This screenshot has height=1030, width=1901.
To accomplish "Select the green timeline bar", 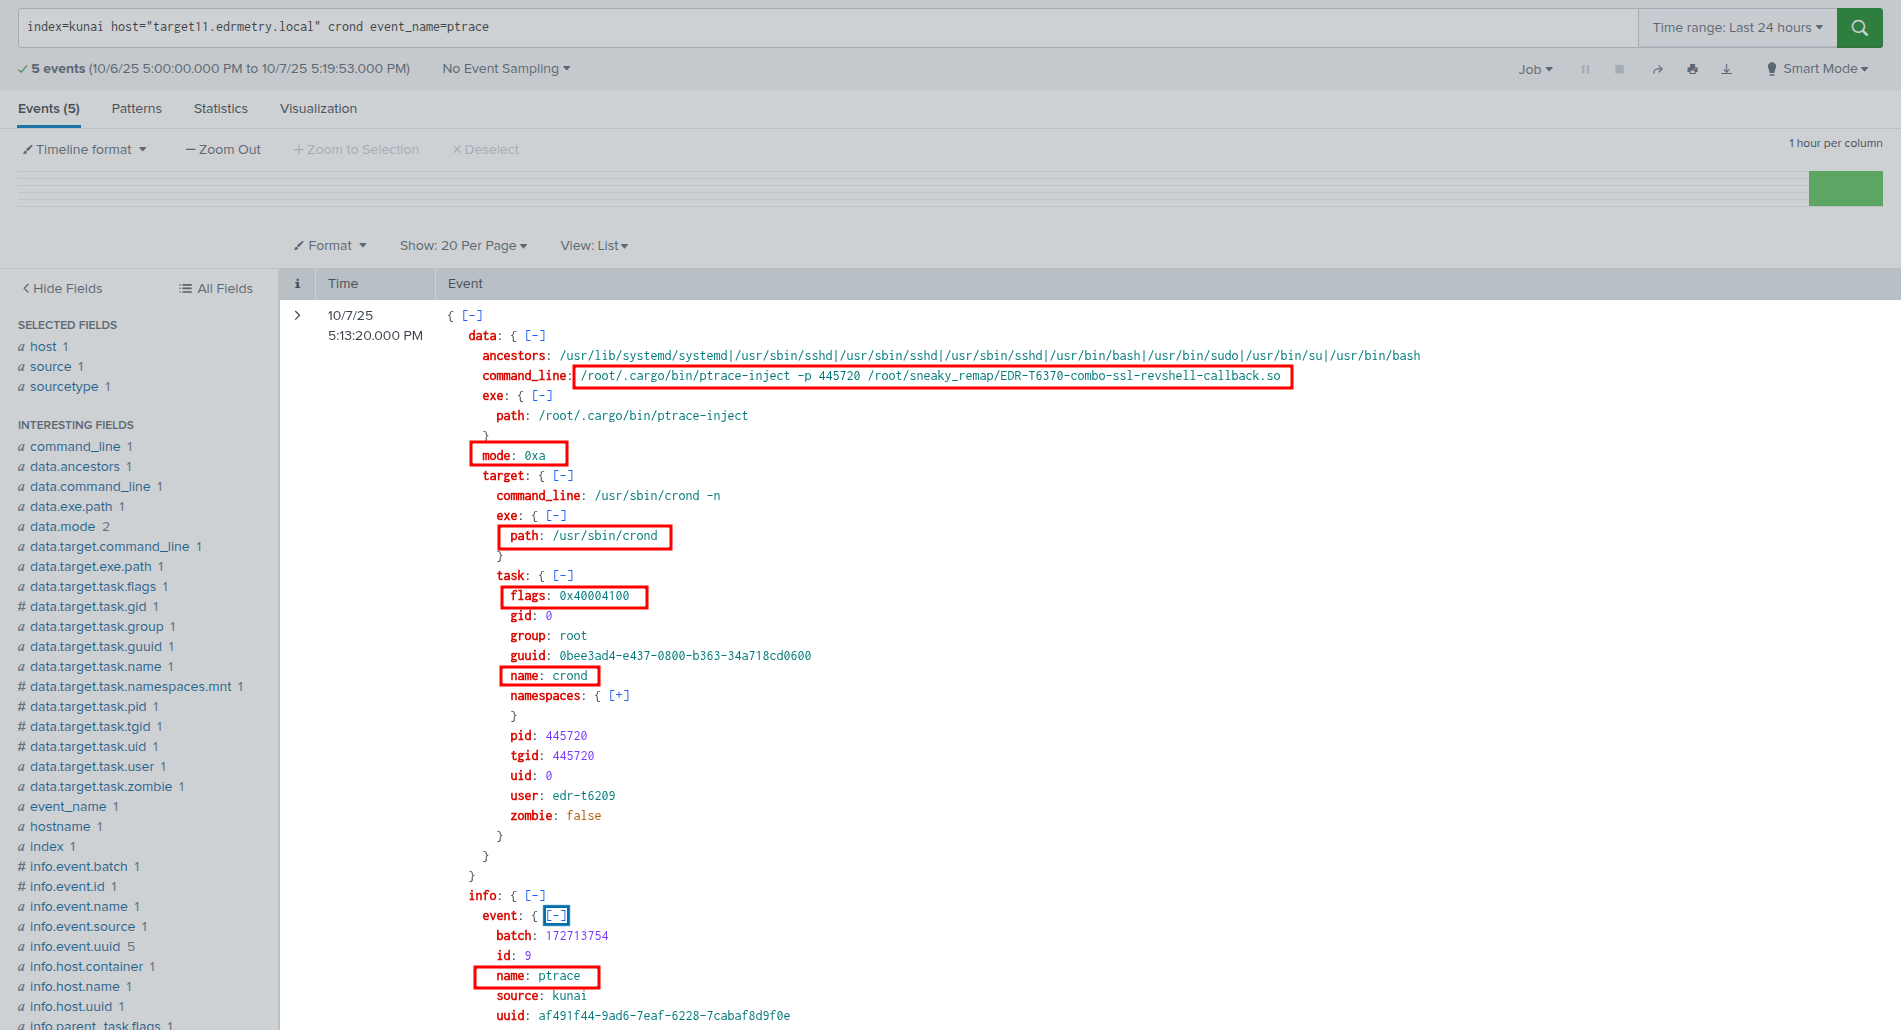I will pyautogui.click(x=1845, y=188).
